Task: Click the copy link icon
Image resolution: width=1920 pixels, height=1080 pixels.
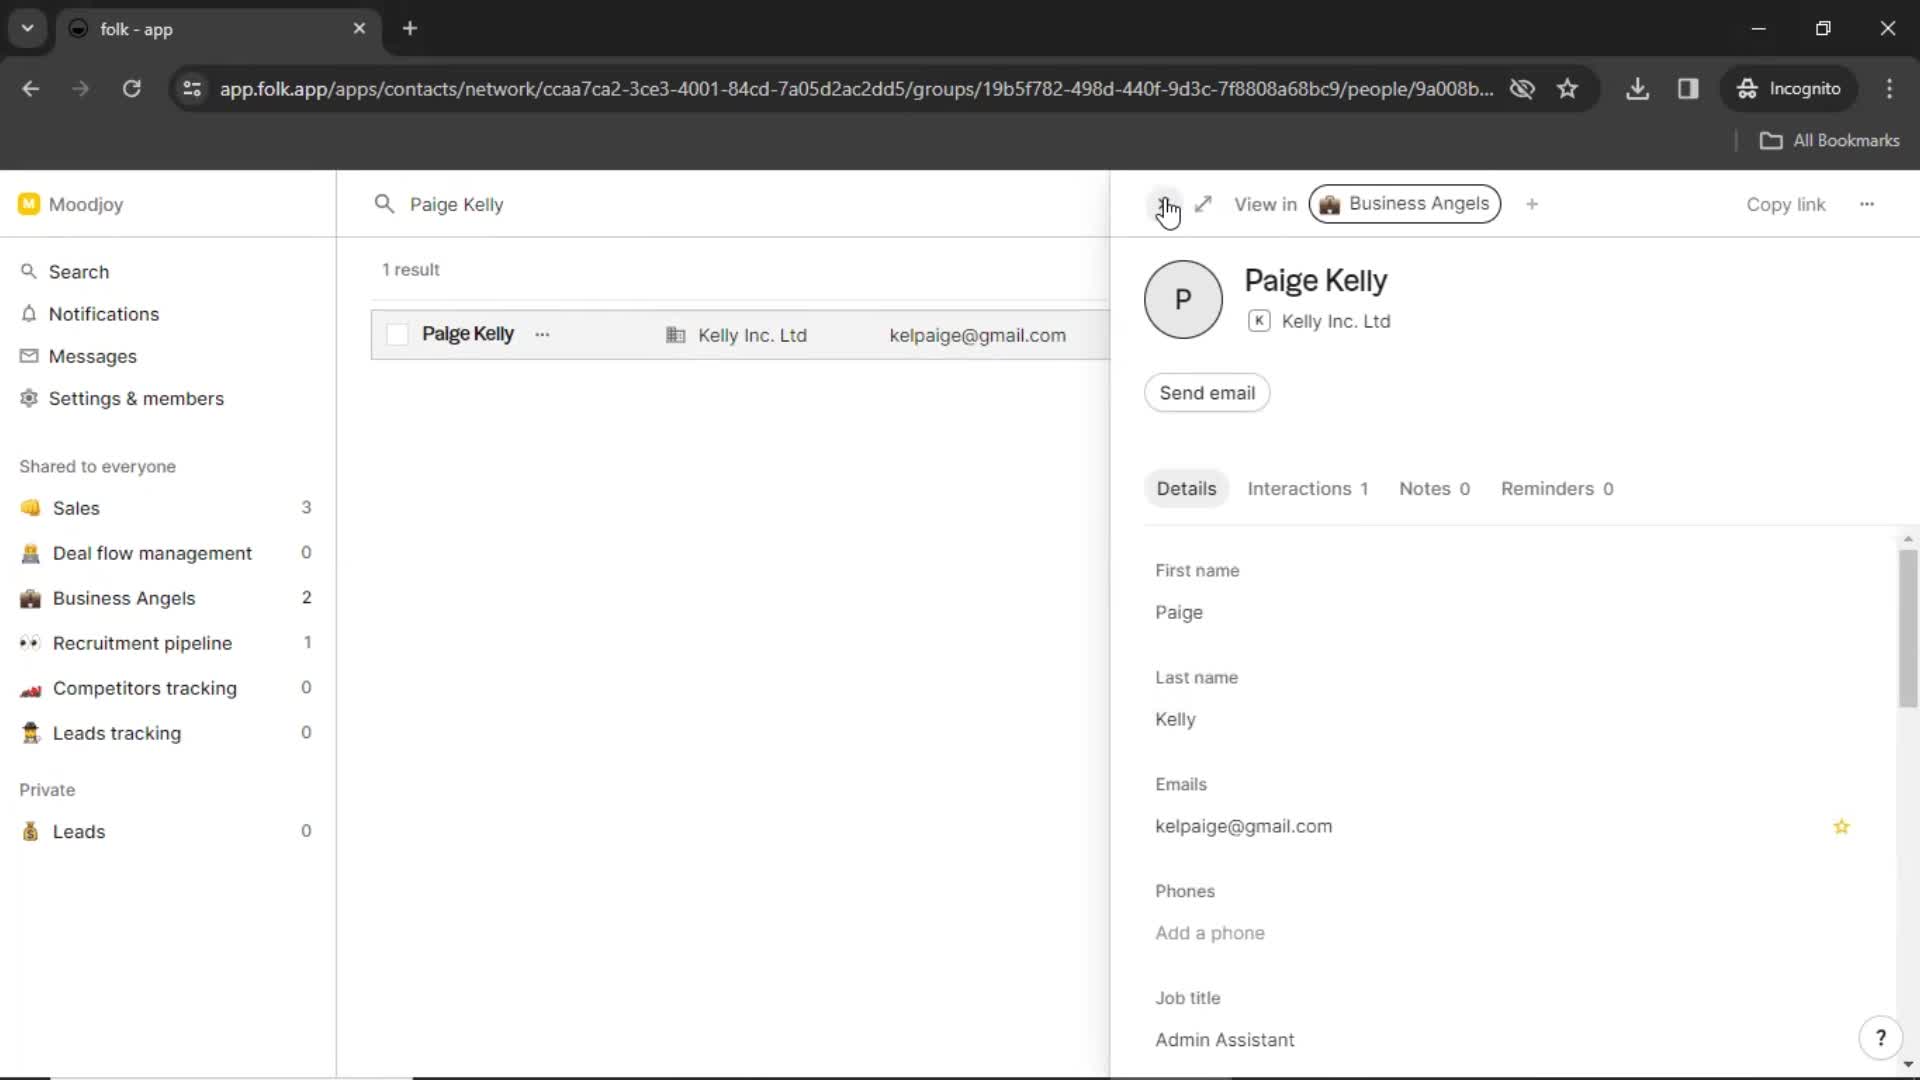Action: click(1787, 204)
